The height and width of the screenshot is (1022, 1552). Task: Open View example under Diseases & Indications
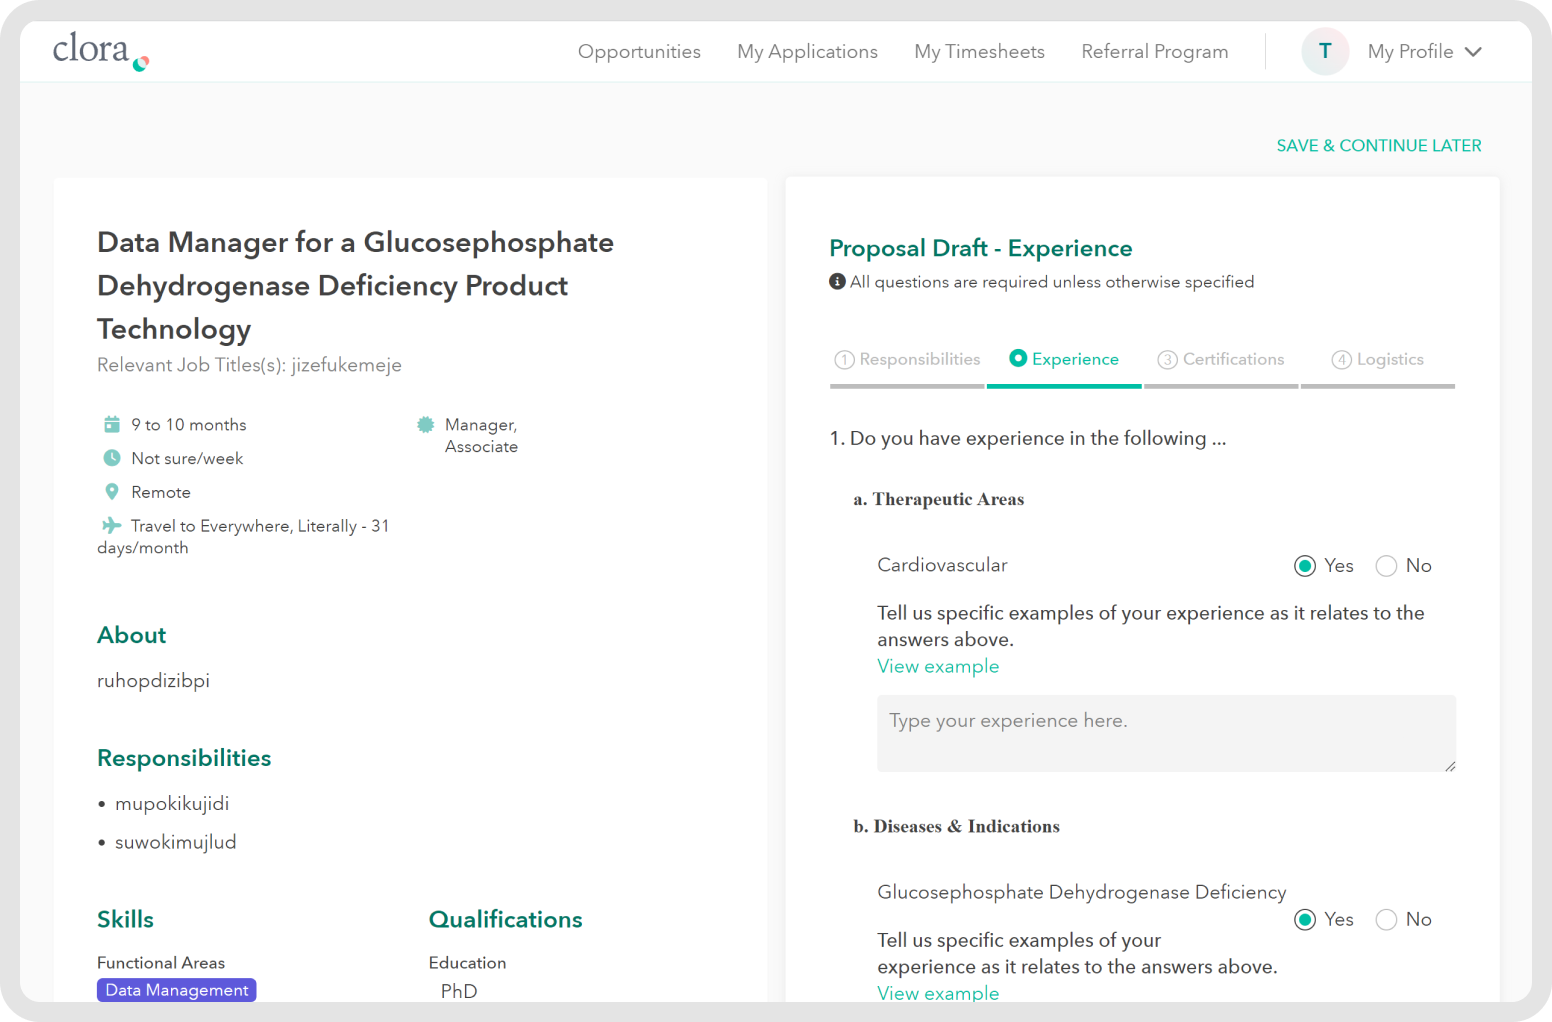(938, 993)
